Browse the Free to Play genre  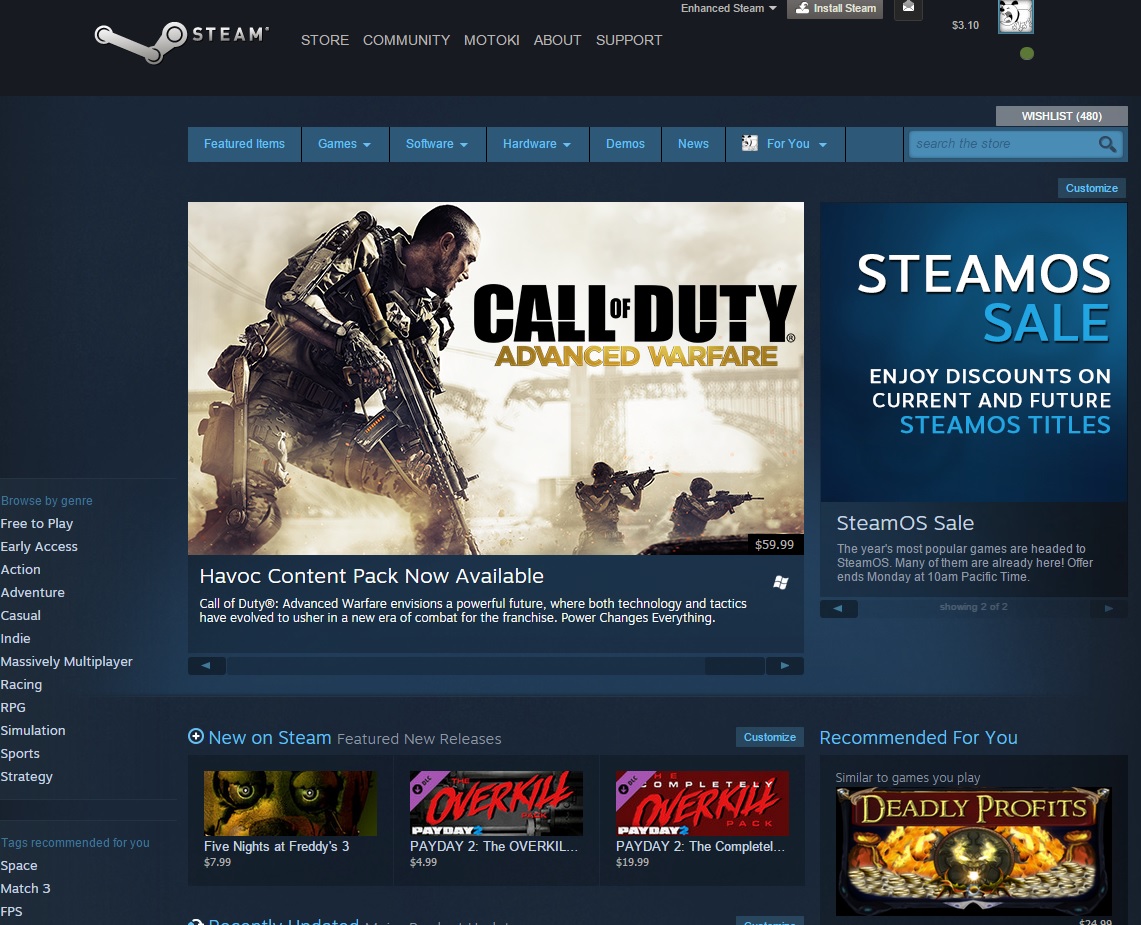pos(37,523)
